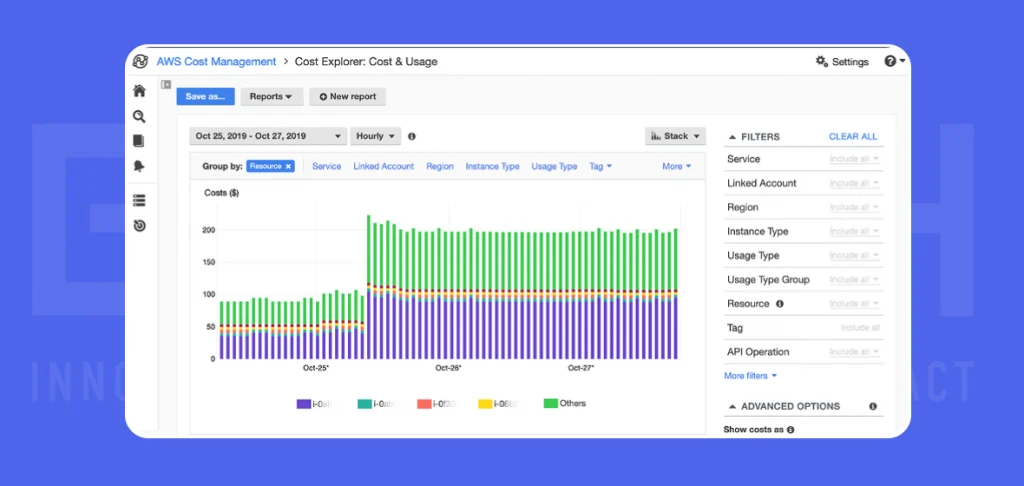Group by Region
Viewport: 1024px width, 486px height.
pos(440,167)
